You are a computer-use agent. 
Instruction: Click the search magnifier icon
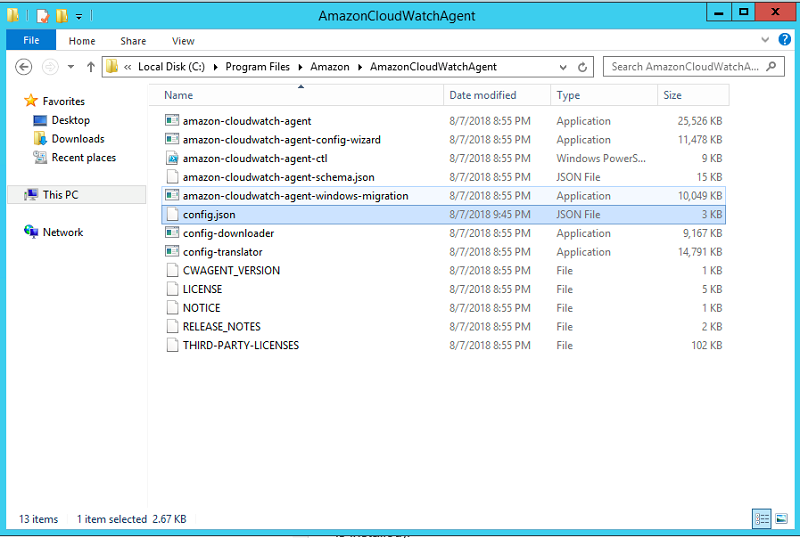[771, 66]
